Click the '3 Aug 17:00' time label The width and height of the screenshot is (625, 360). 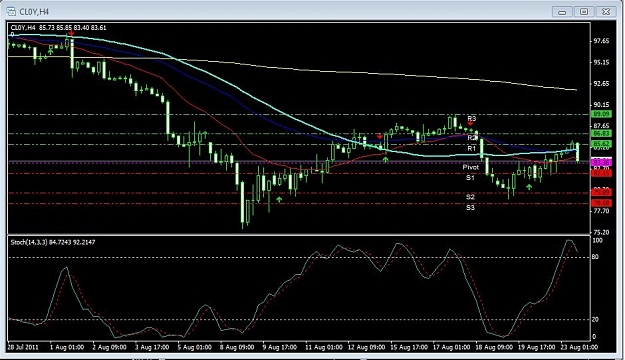[x=152, y=347]
